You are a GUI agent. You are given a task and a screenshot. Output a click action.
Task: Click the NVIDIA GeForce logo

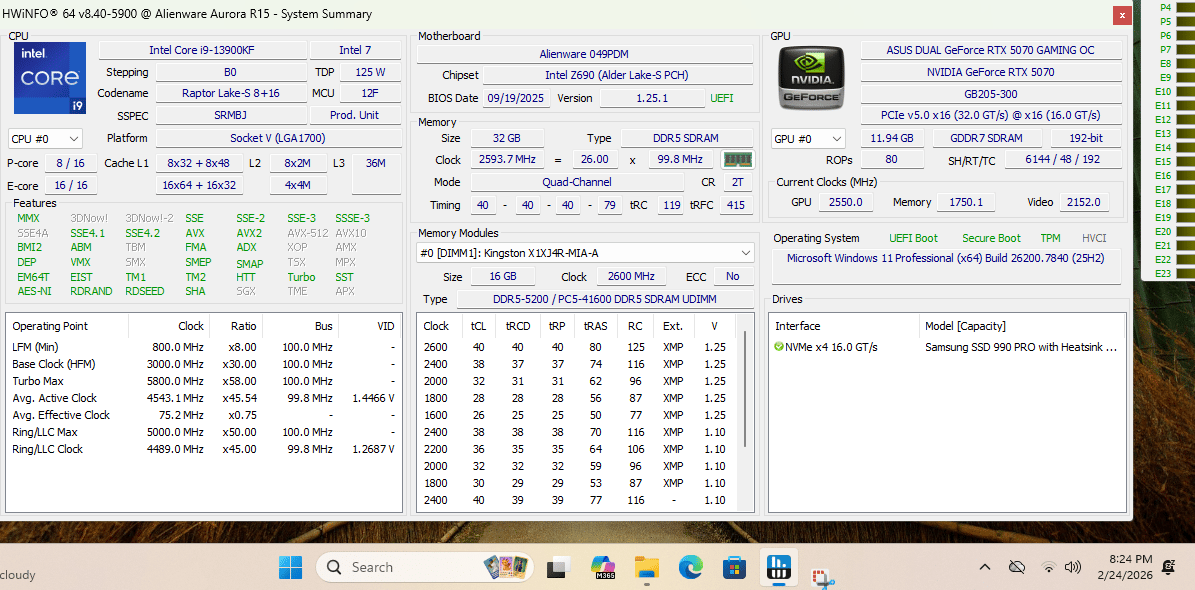[x=811, y=78]
